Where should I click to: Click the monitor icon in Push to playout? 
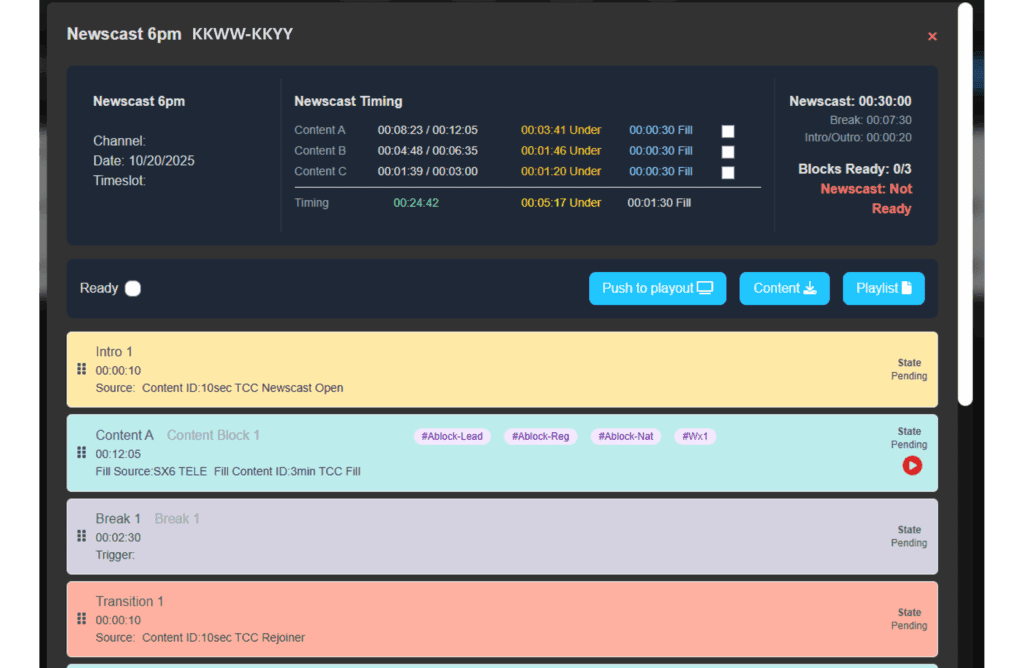[x=705, y=288]
